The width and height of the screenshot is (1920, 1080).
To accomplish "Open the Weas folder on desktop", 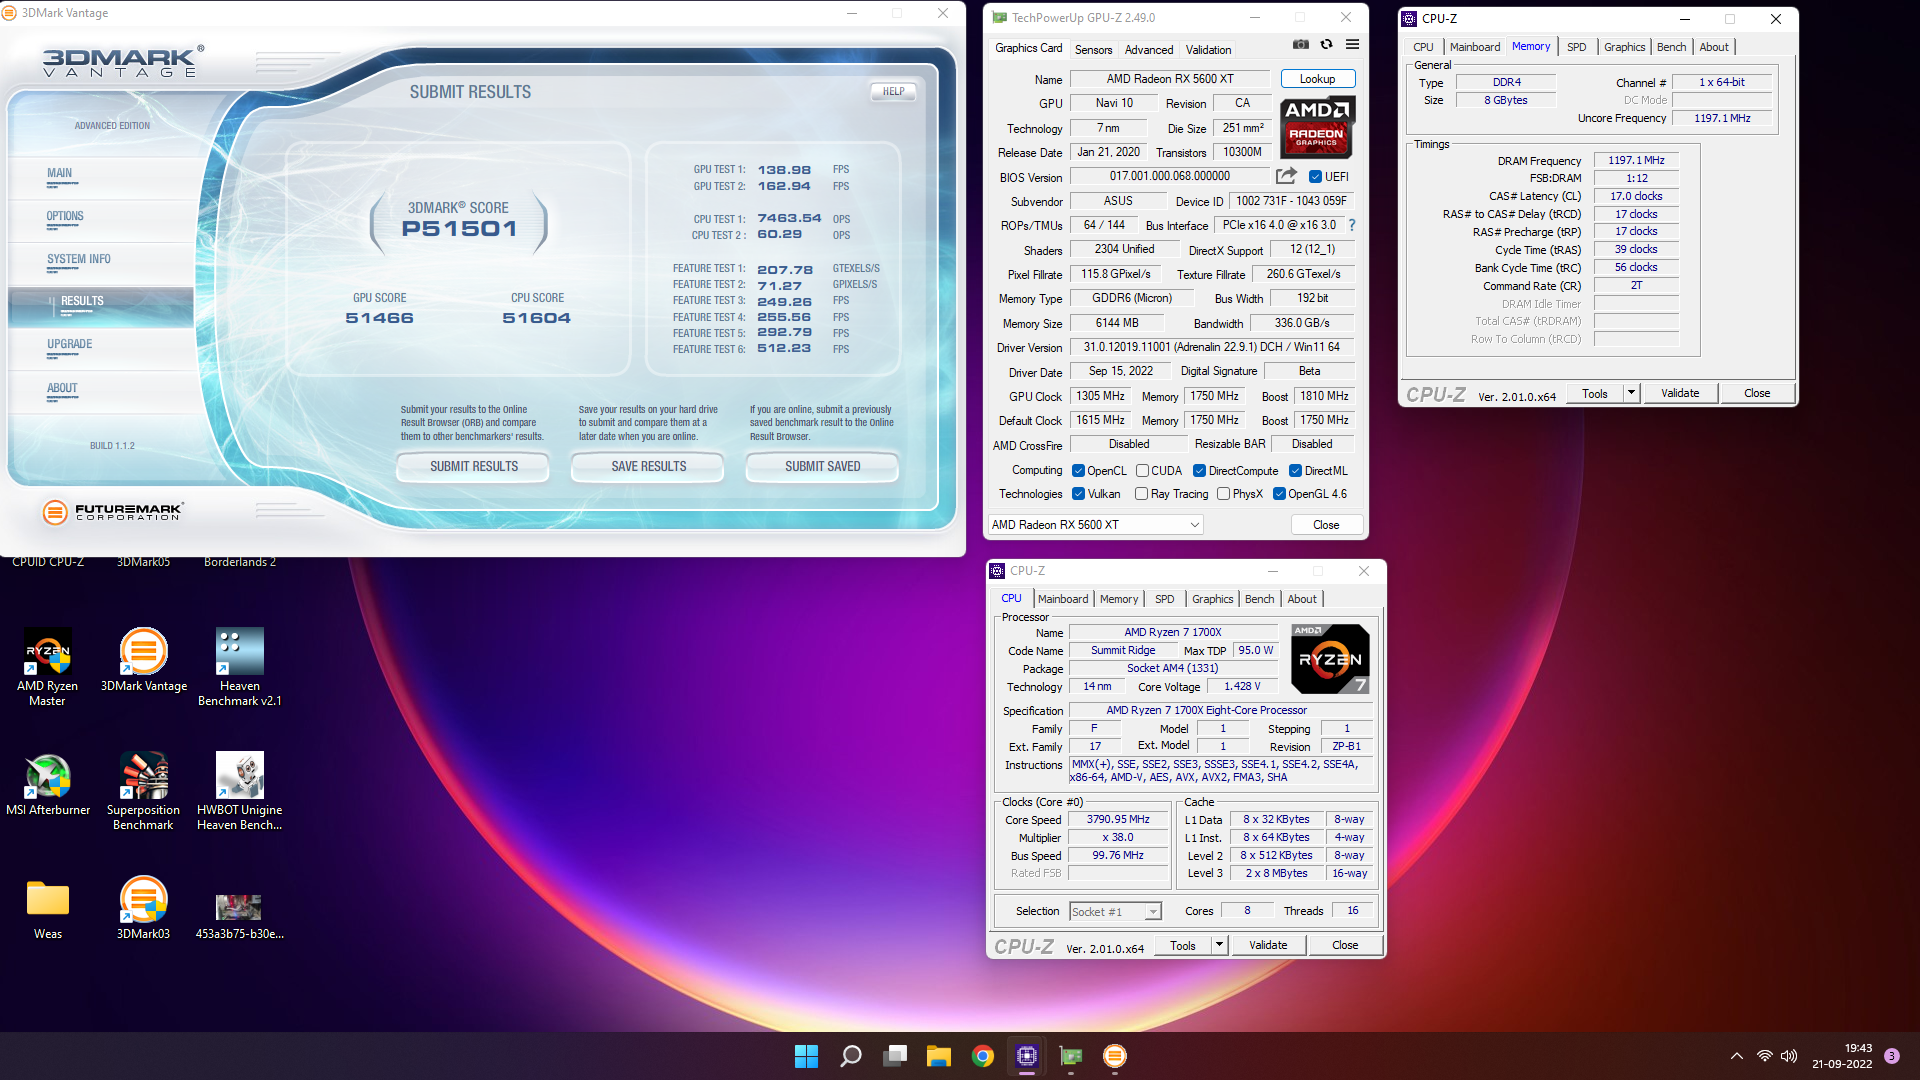I will (x=48, y=908).
